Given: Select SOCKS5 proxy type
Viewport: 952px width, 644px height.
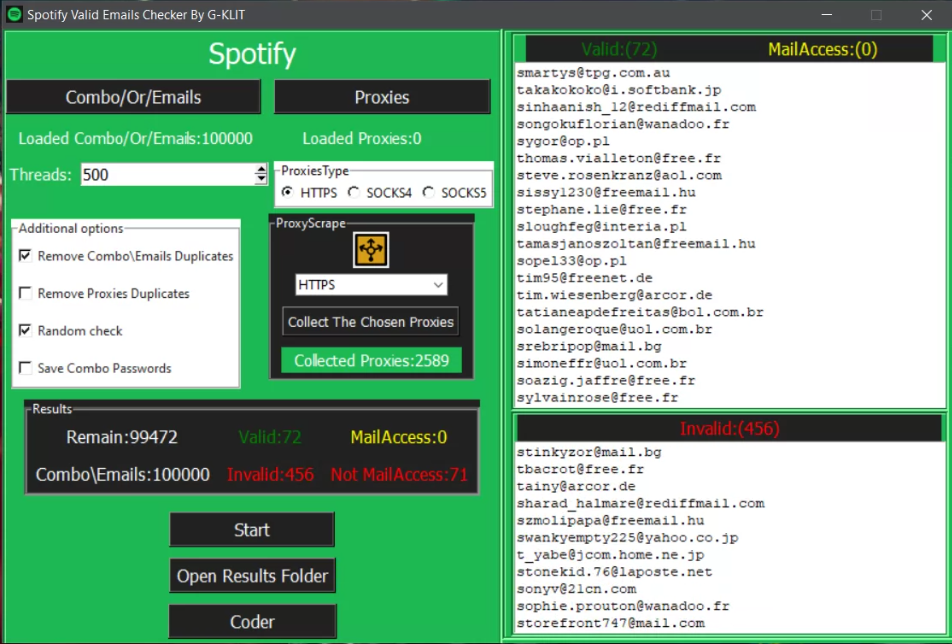Looking at the screenshot, I should 428,191.
